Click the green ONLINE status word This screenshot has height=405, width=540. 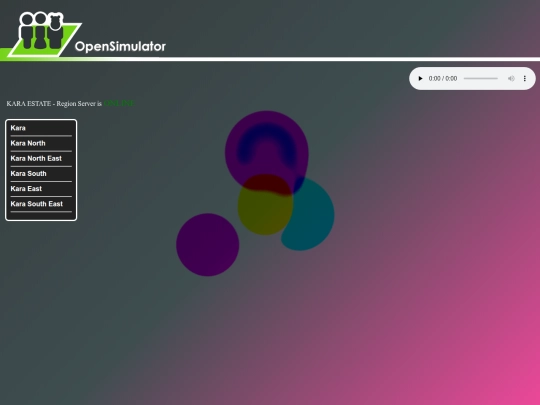(x=119, y=104)
